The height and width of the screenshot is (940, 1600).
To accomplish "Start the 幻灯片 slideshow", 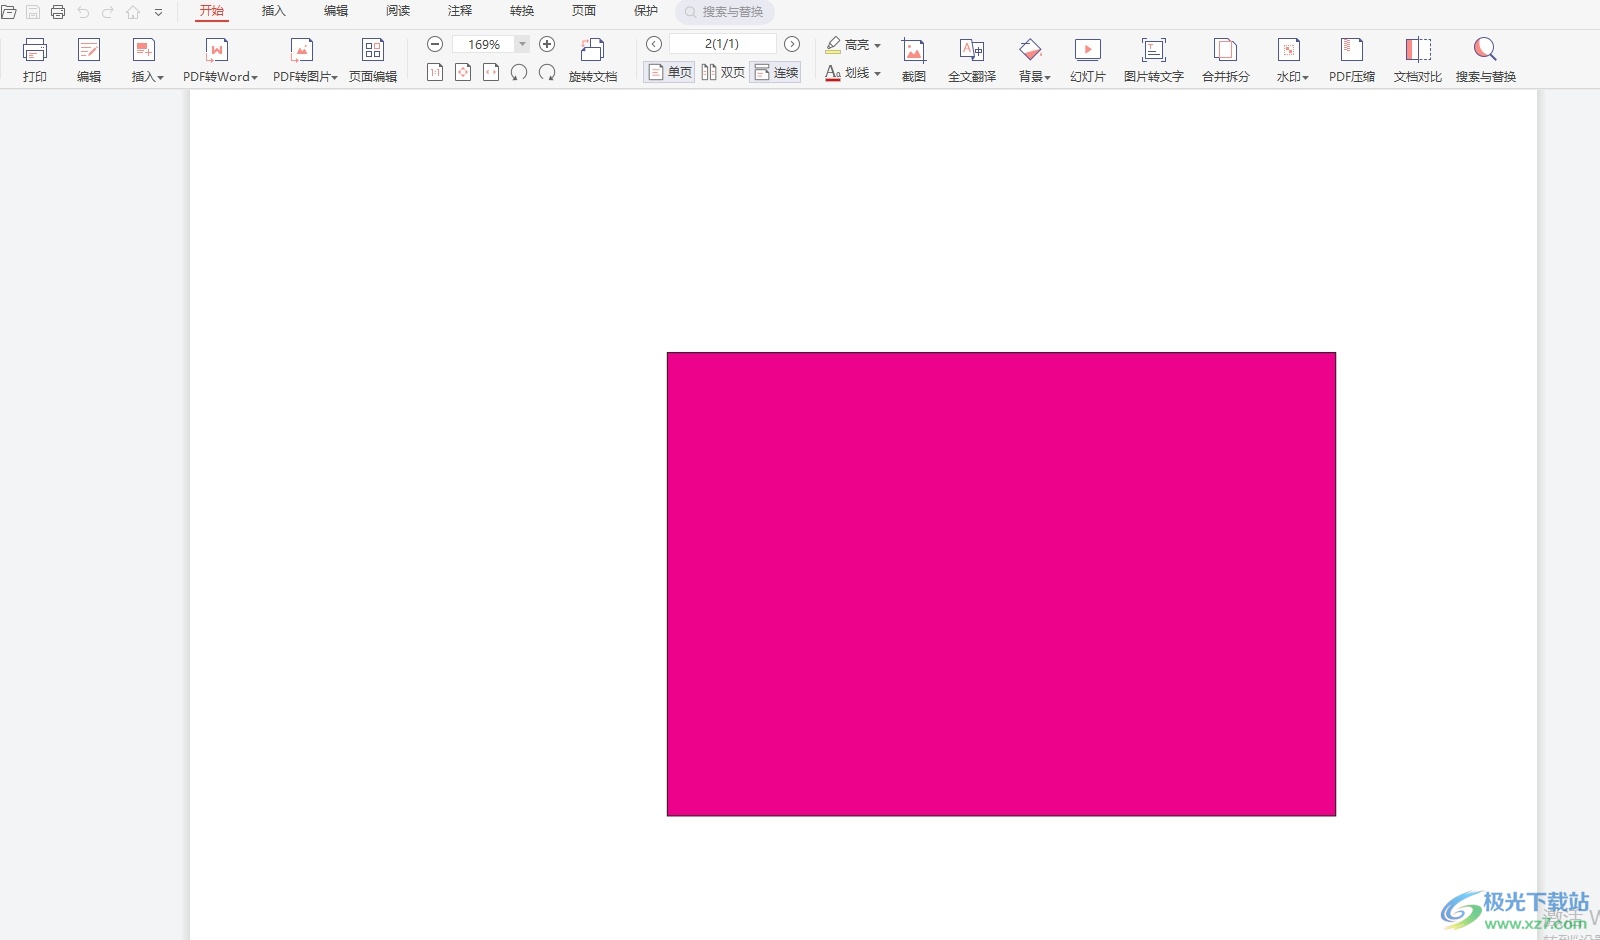I will click(x=1088, y=59).
